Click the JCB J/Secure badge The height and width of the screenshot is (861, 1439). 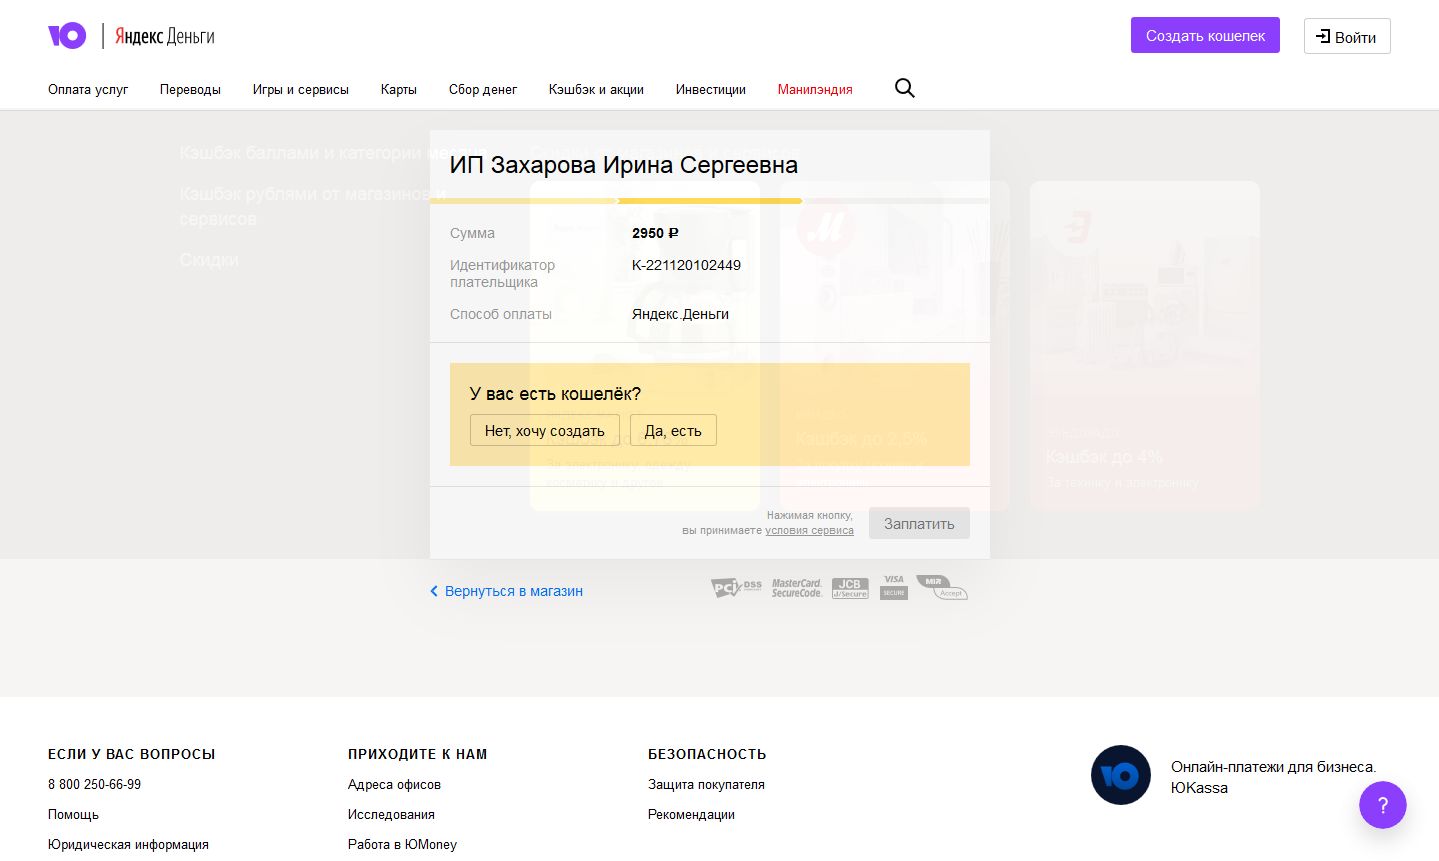pyautogui.click(x=850, y=588)
